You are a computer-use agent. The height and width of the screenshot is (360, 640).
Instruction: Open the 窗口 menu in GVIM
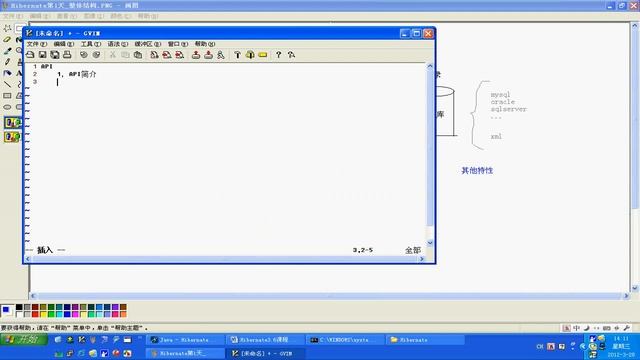[178, 44]
